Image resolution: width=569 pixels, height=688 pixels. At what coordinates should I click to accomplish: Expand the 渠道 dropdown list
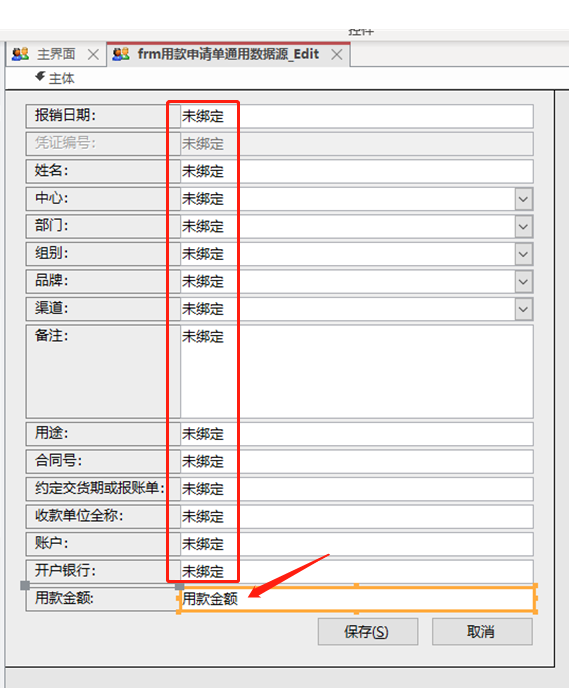click(523, 309)
